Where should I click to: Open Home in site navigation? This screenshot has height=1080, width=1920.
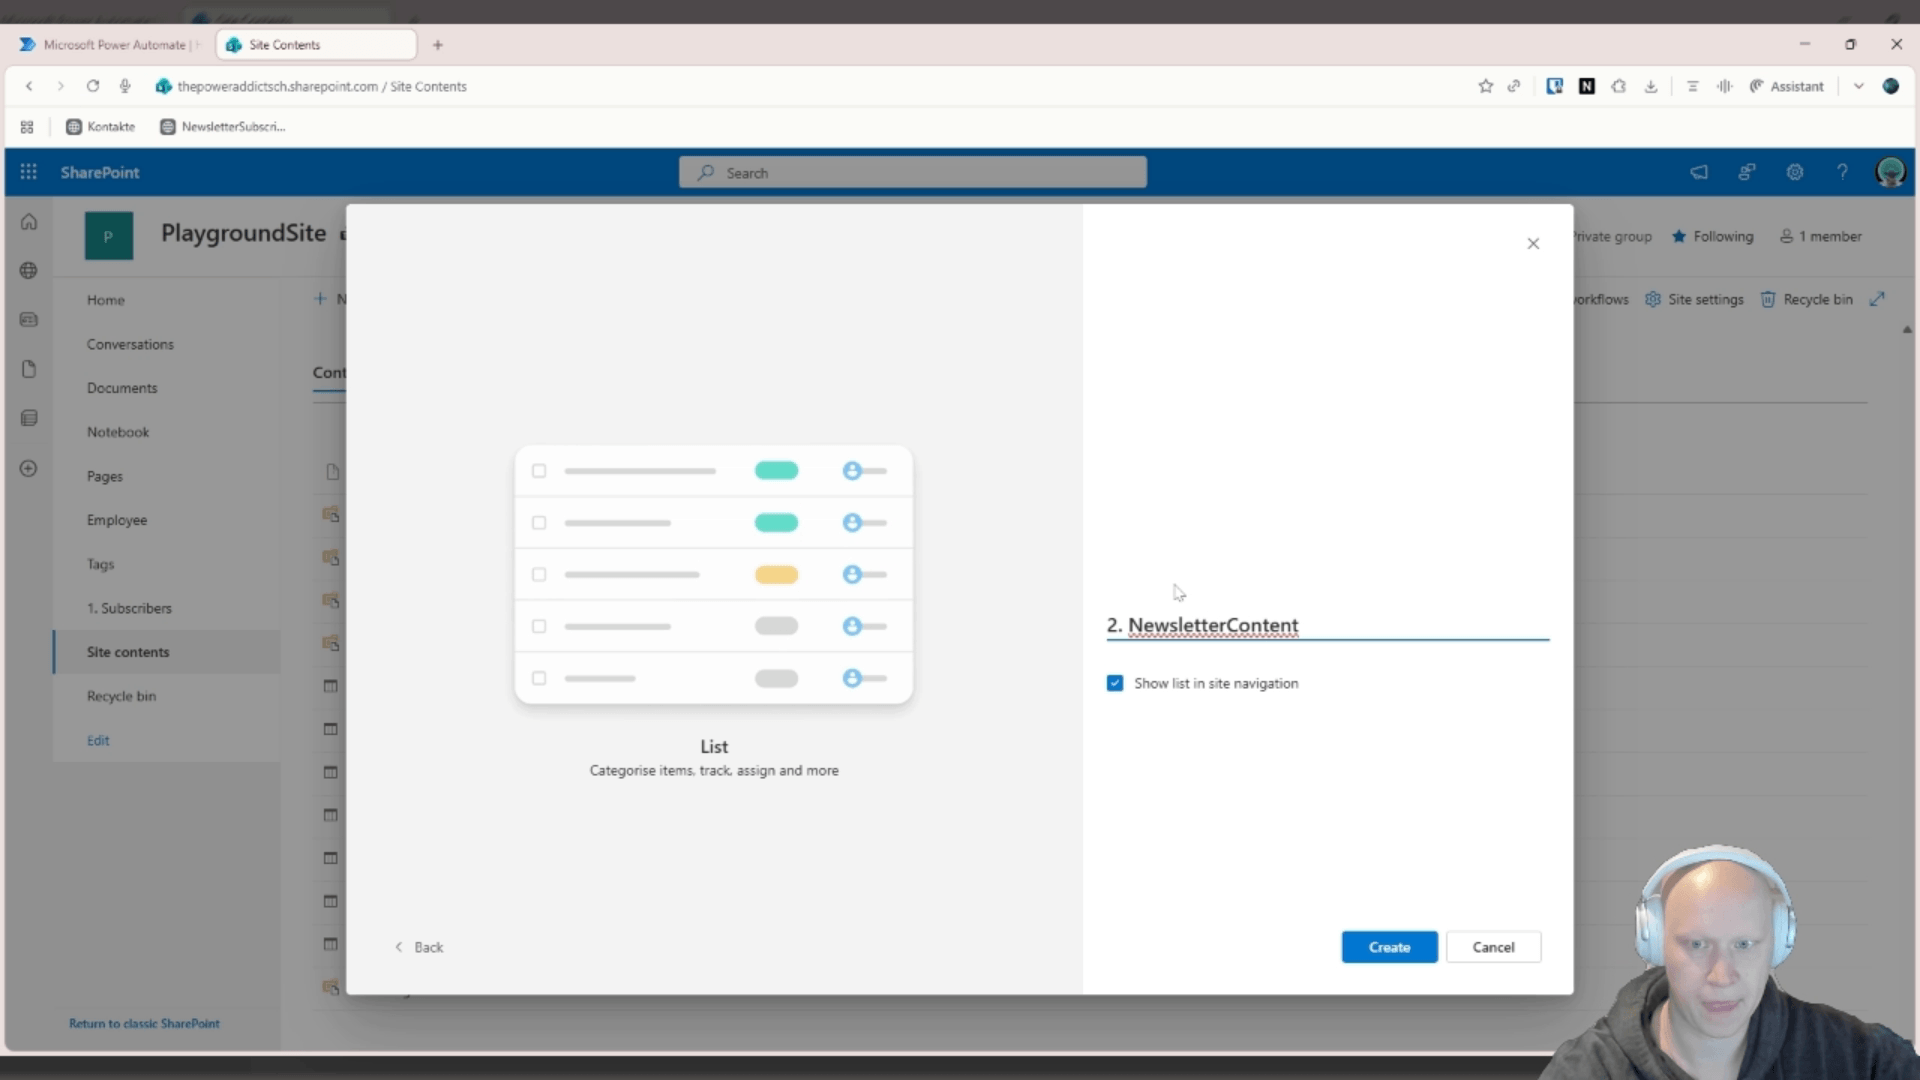pyautogui.click(x=106, y=300)
